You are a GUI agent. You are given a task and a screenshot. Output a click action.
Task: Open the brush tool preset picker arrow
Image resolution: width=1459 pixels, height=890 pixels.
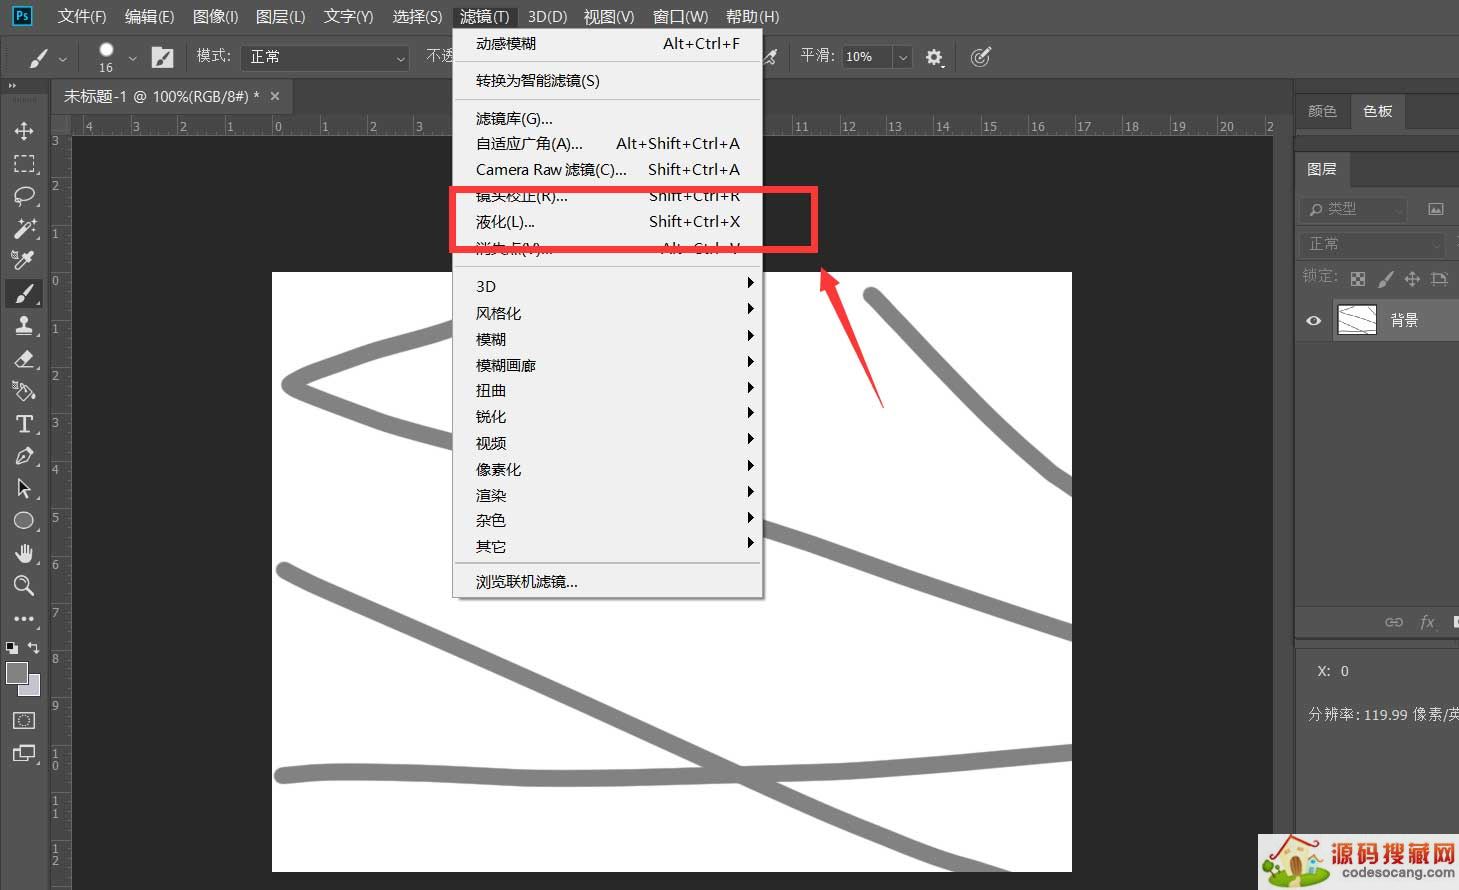click(62, 59)
